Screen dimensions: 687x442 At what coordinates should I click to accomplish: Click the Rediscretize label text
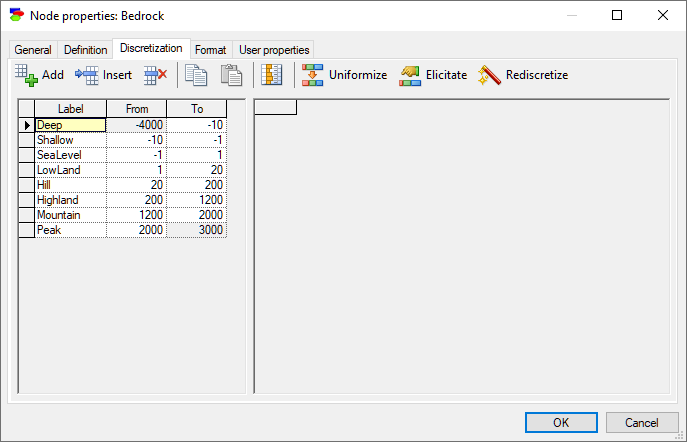pyautogui.click(x=537, y=75)
